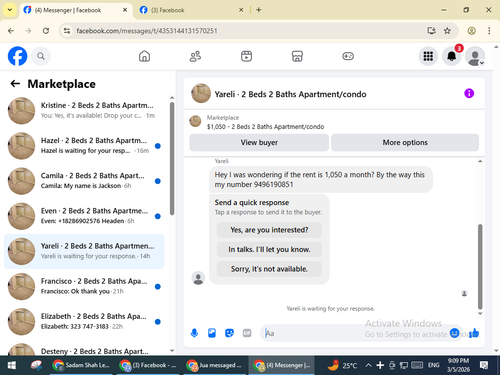Reload the page with browser refresh icon
The height and width of the screenshot is (375, 500).
click(46, 31)
